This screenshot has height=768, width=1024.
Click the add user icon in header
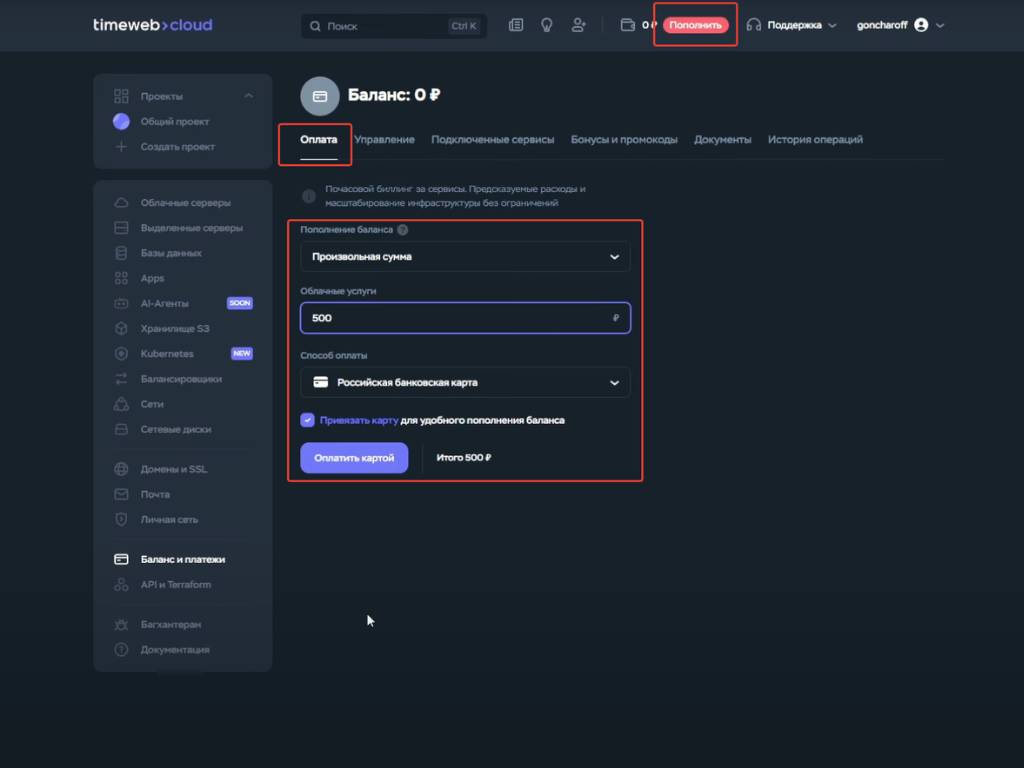coord(578,25)
